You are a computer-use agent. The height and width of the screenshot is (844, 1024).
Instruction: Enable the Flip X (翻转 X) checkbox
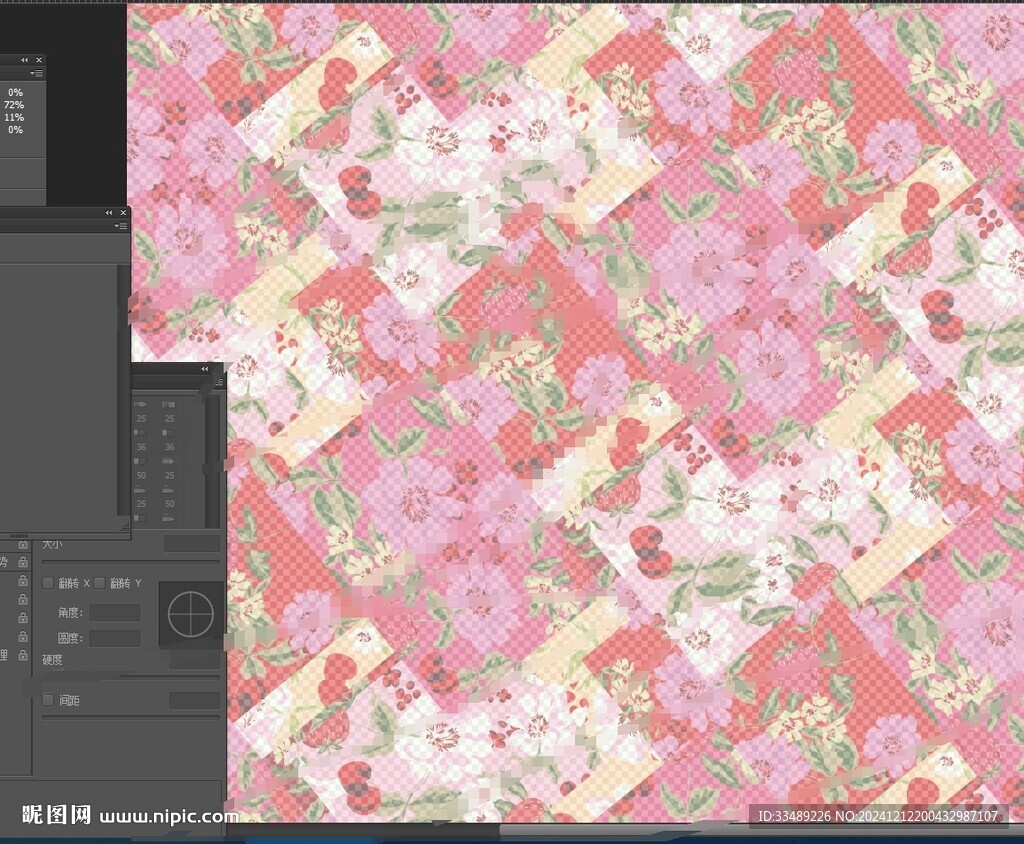(x=48, y=583)
